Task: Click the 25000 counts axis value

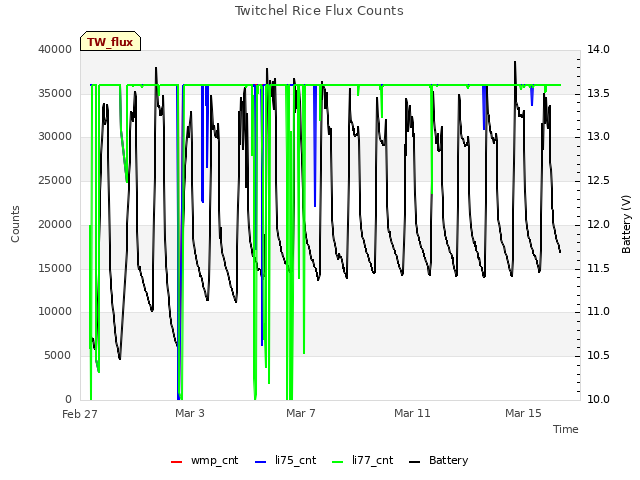Action: point(55,180)
